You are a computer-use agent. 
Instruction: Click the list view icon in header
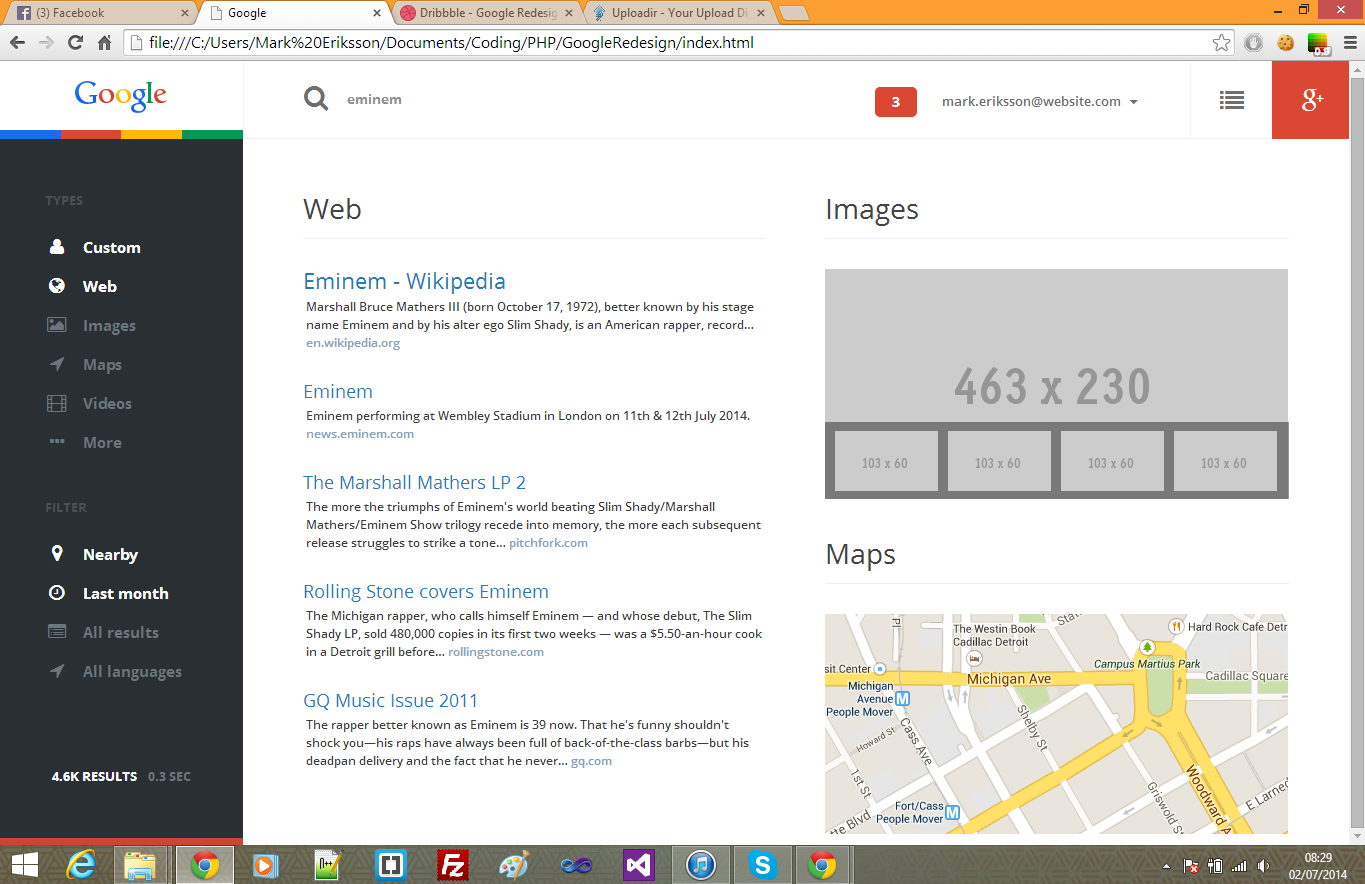pyautogui.click(x=1231, y=100)
